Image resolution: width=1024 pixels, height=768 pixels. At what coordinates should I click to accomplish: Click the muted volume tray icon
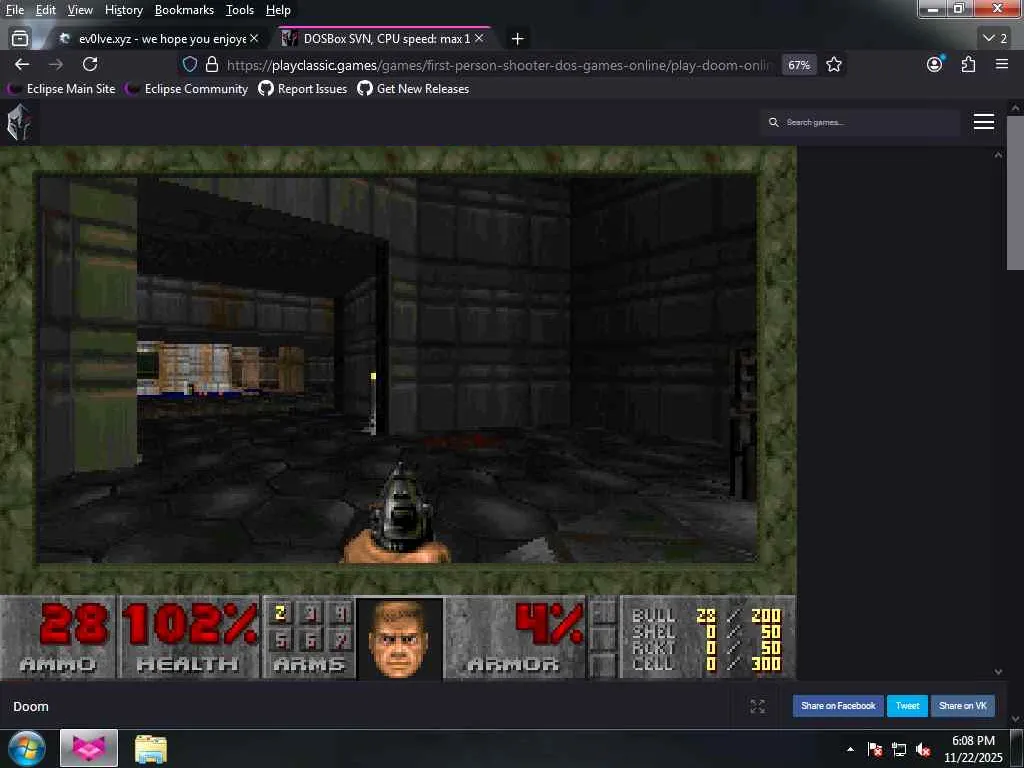923,749
